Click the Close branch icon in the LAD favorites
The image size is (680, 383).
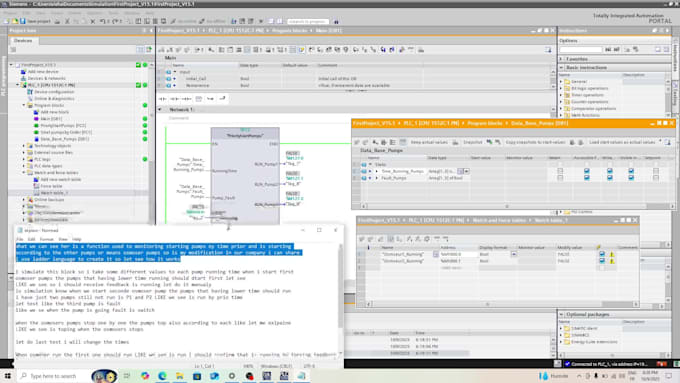coord(222,99)
